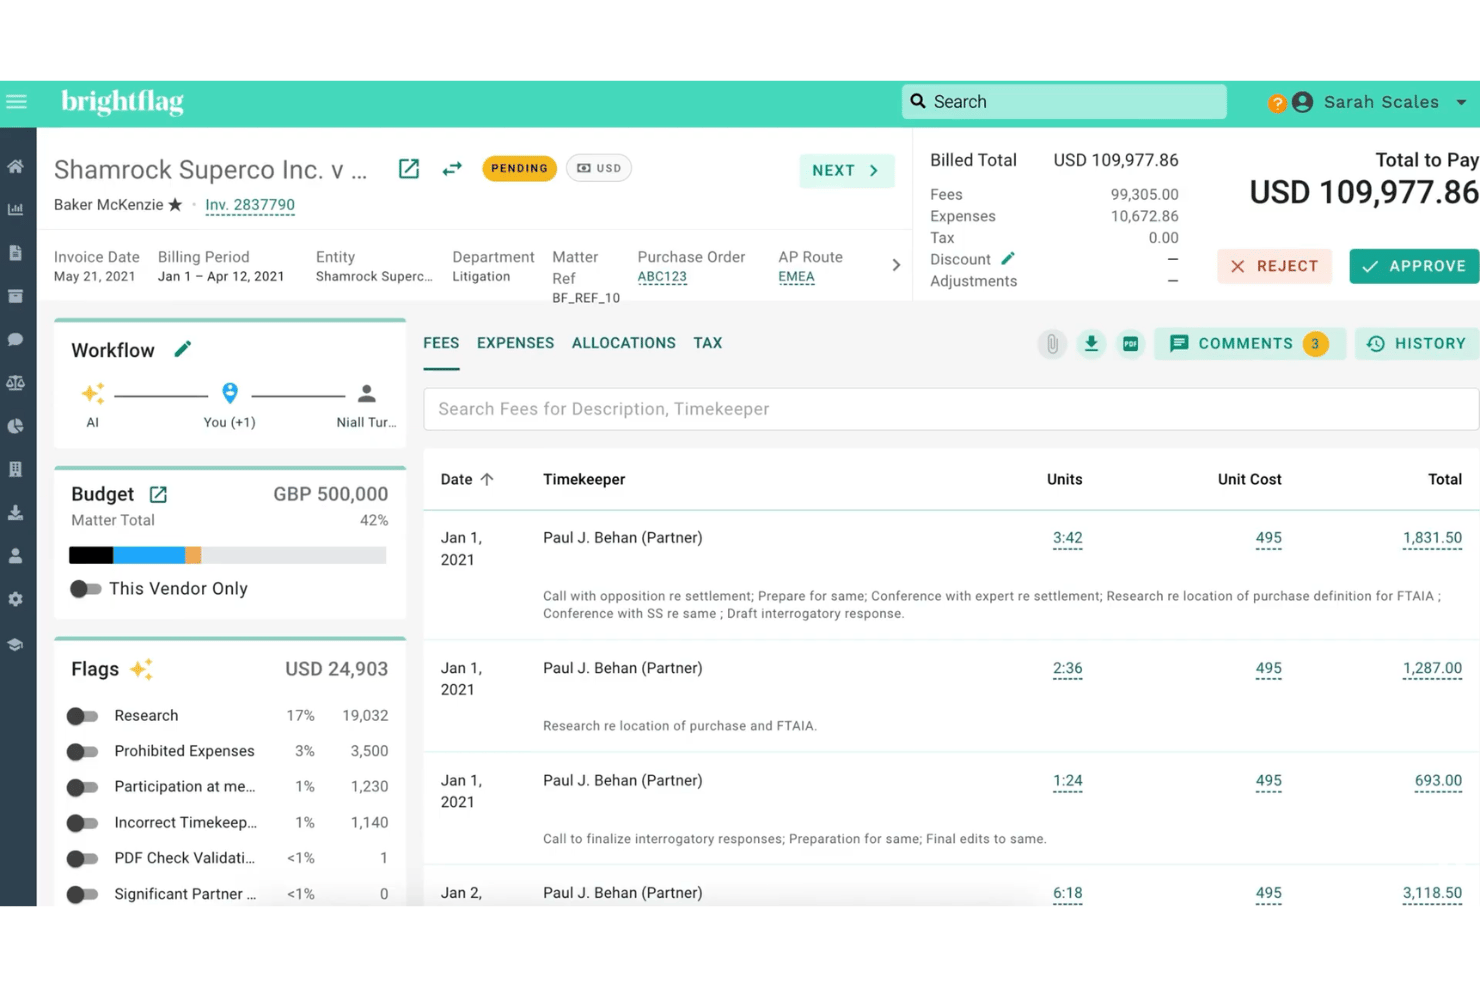Viewport: 1480px width, 987px height.
Task: Open the pie chart sidebar icon
Action: (x=16, y=426)
